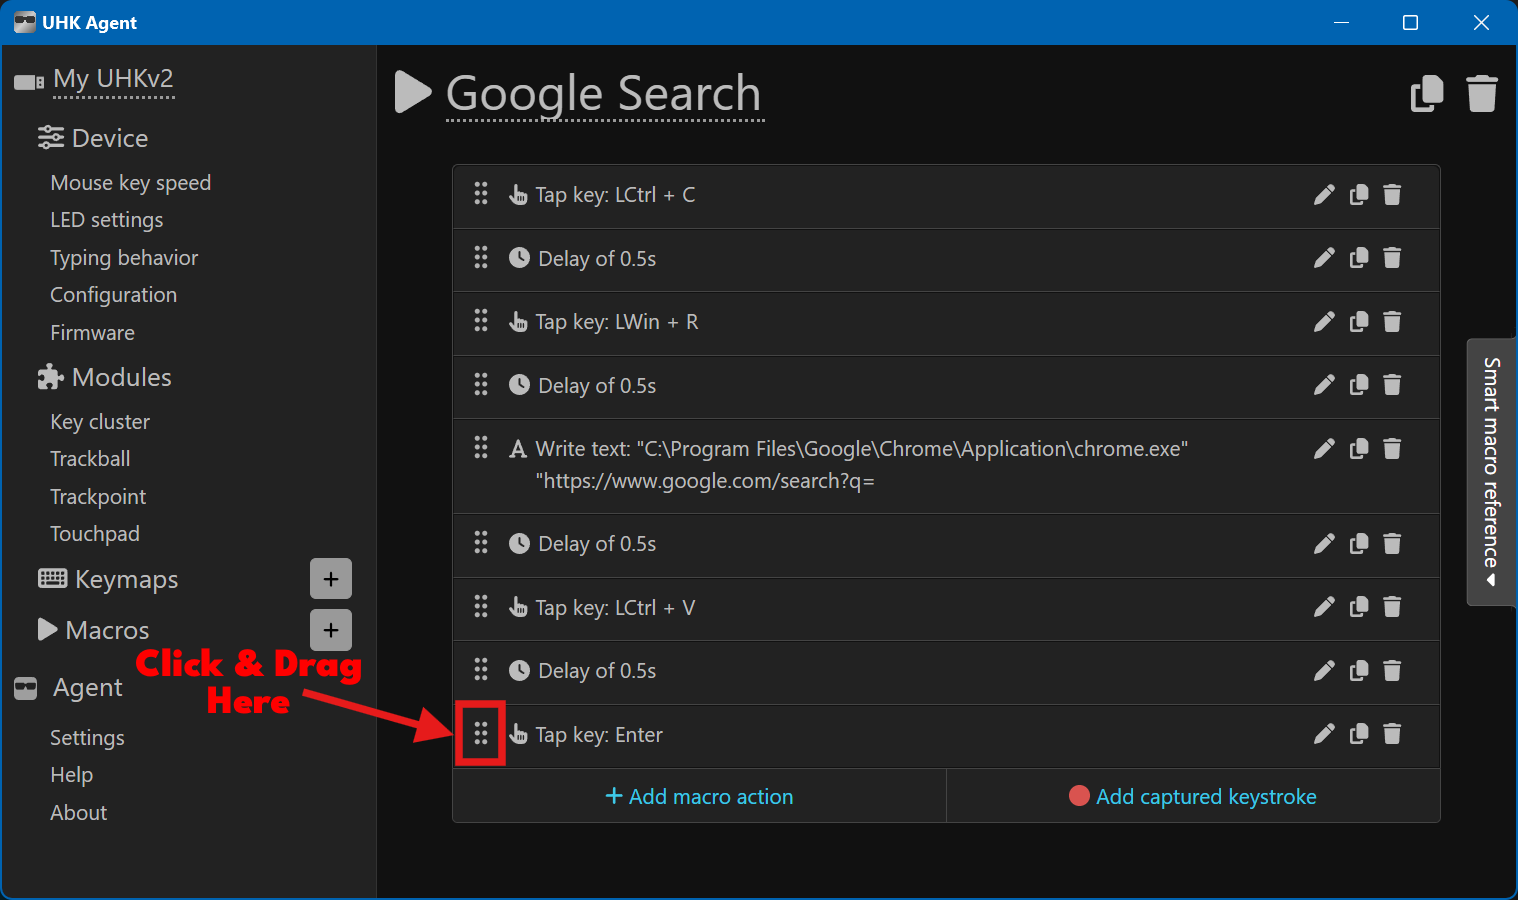Screen dimensions: 1518x900
Task: Open Mouse key speed settings
Action: coord(131,183)
